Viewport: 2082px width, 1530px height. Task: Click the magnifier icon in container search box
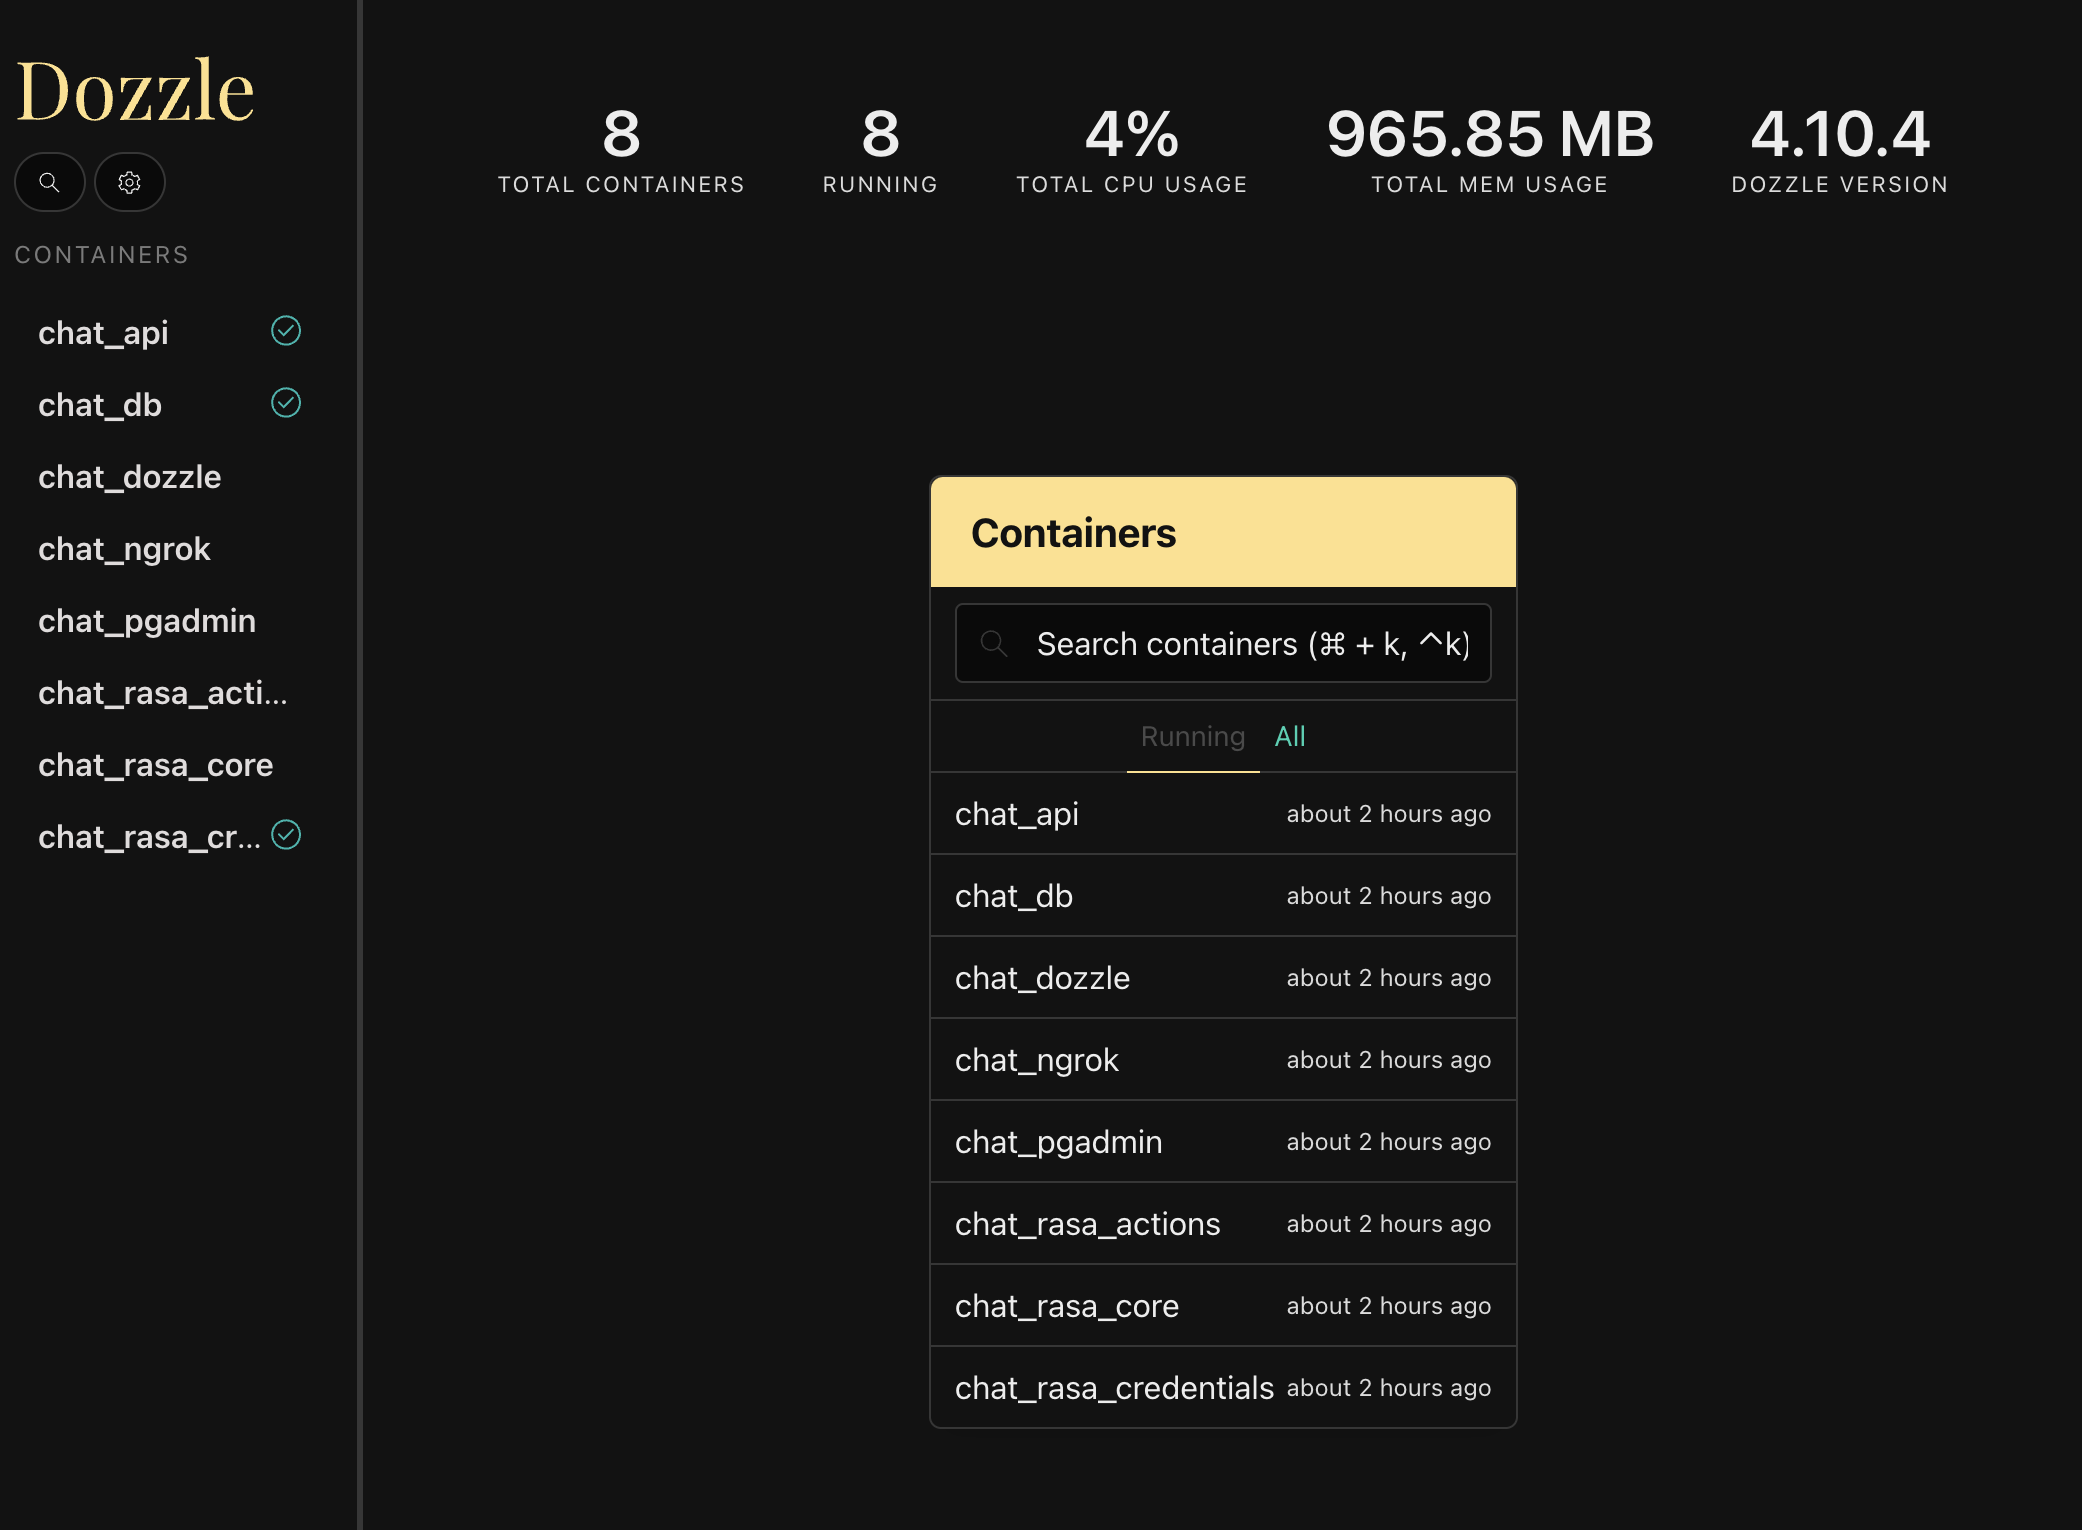pyautogui.click(x=993, y=643)
